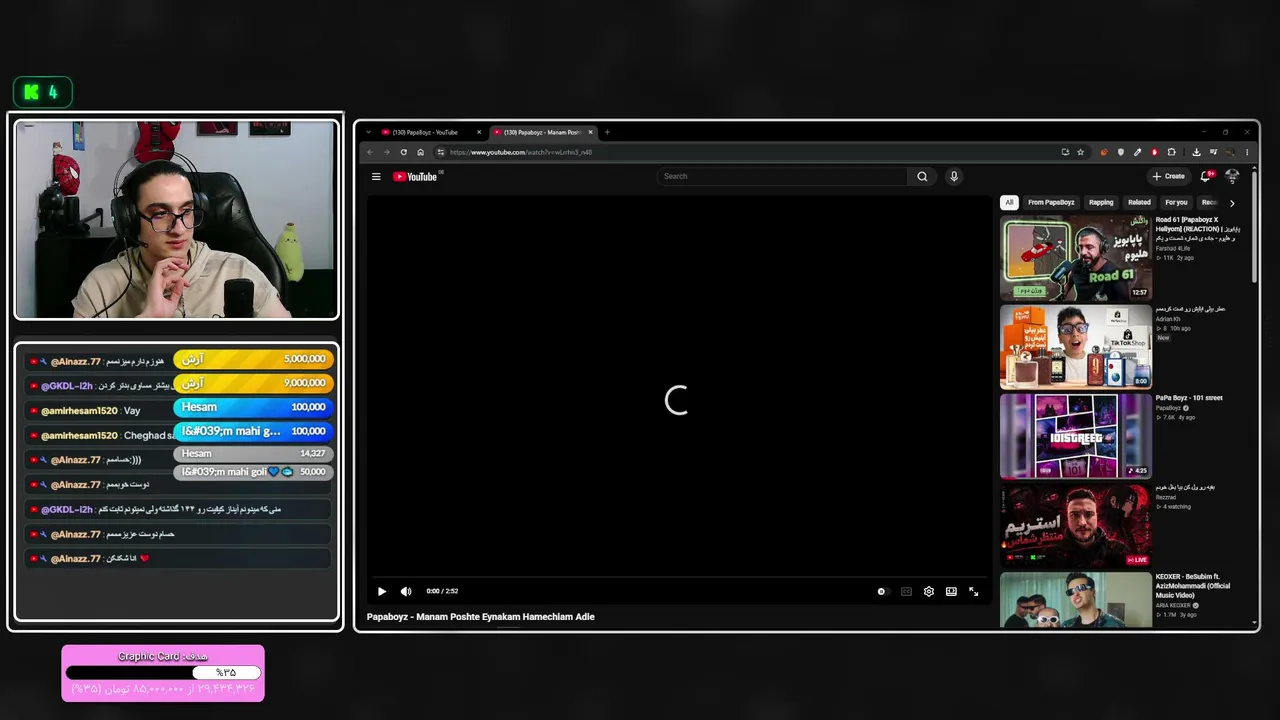Toggle the autoplay switch in the player
Image resolution: width=1280 pixels, height=720 pixels.
tap(881, 591)
